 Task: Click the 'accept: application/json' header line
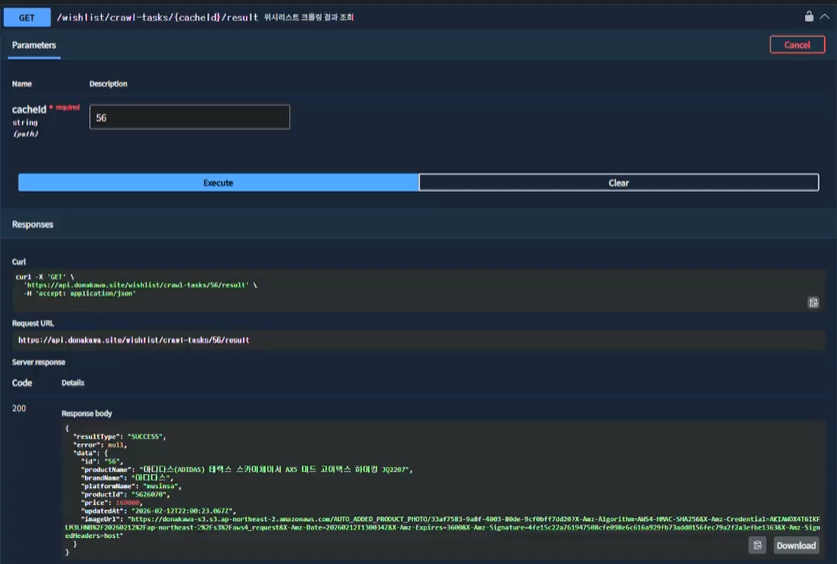[80, 293]
